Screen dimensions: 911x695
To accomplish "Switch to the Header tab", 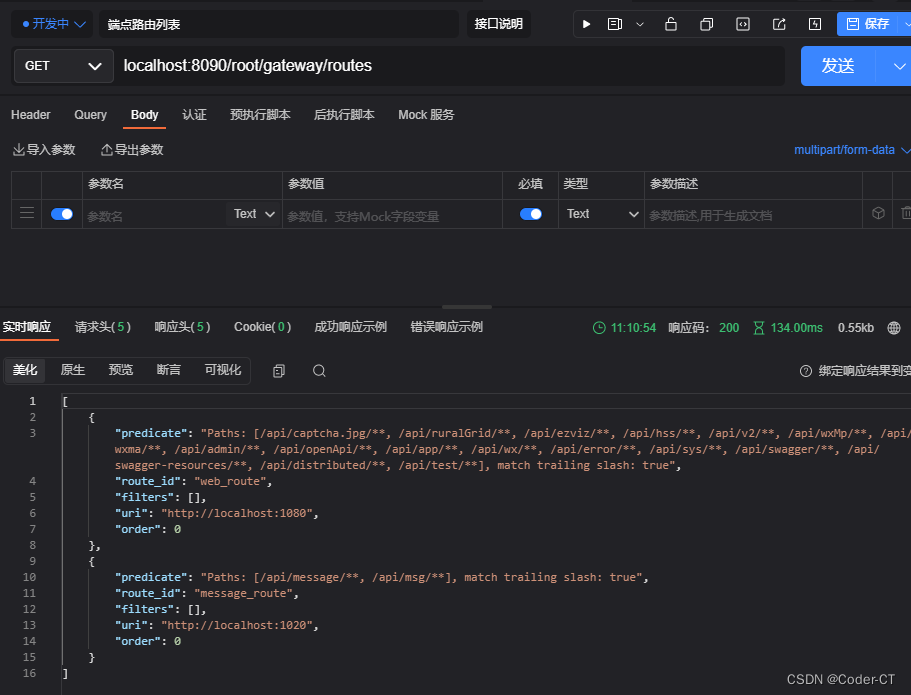I will click(x=31, y=114).
